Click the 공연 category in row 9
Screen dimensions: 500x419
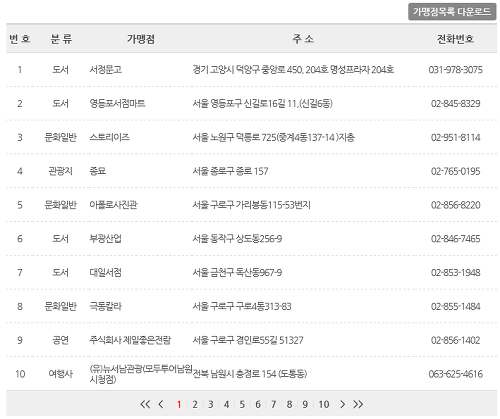point(60,340)
